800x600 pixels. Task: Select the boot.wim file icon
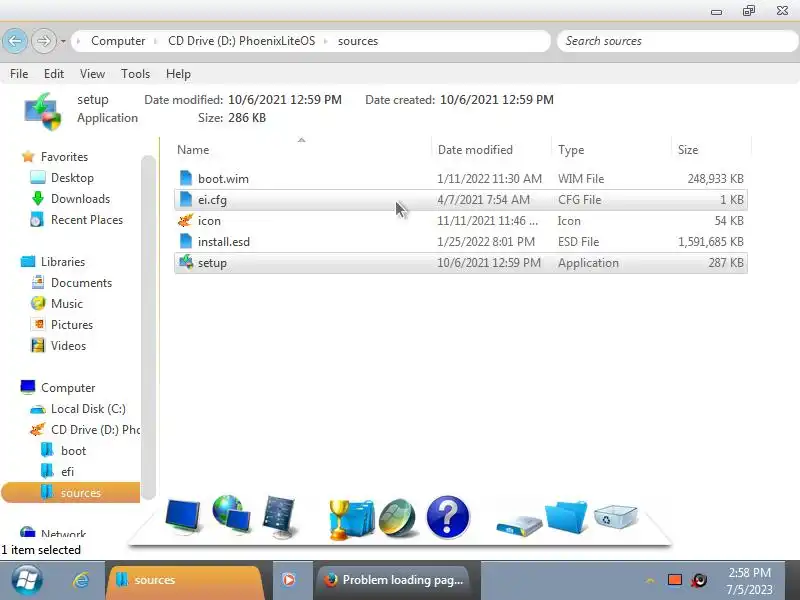pyautogui.click(x=186, y=178)
